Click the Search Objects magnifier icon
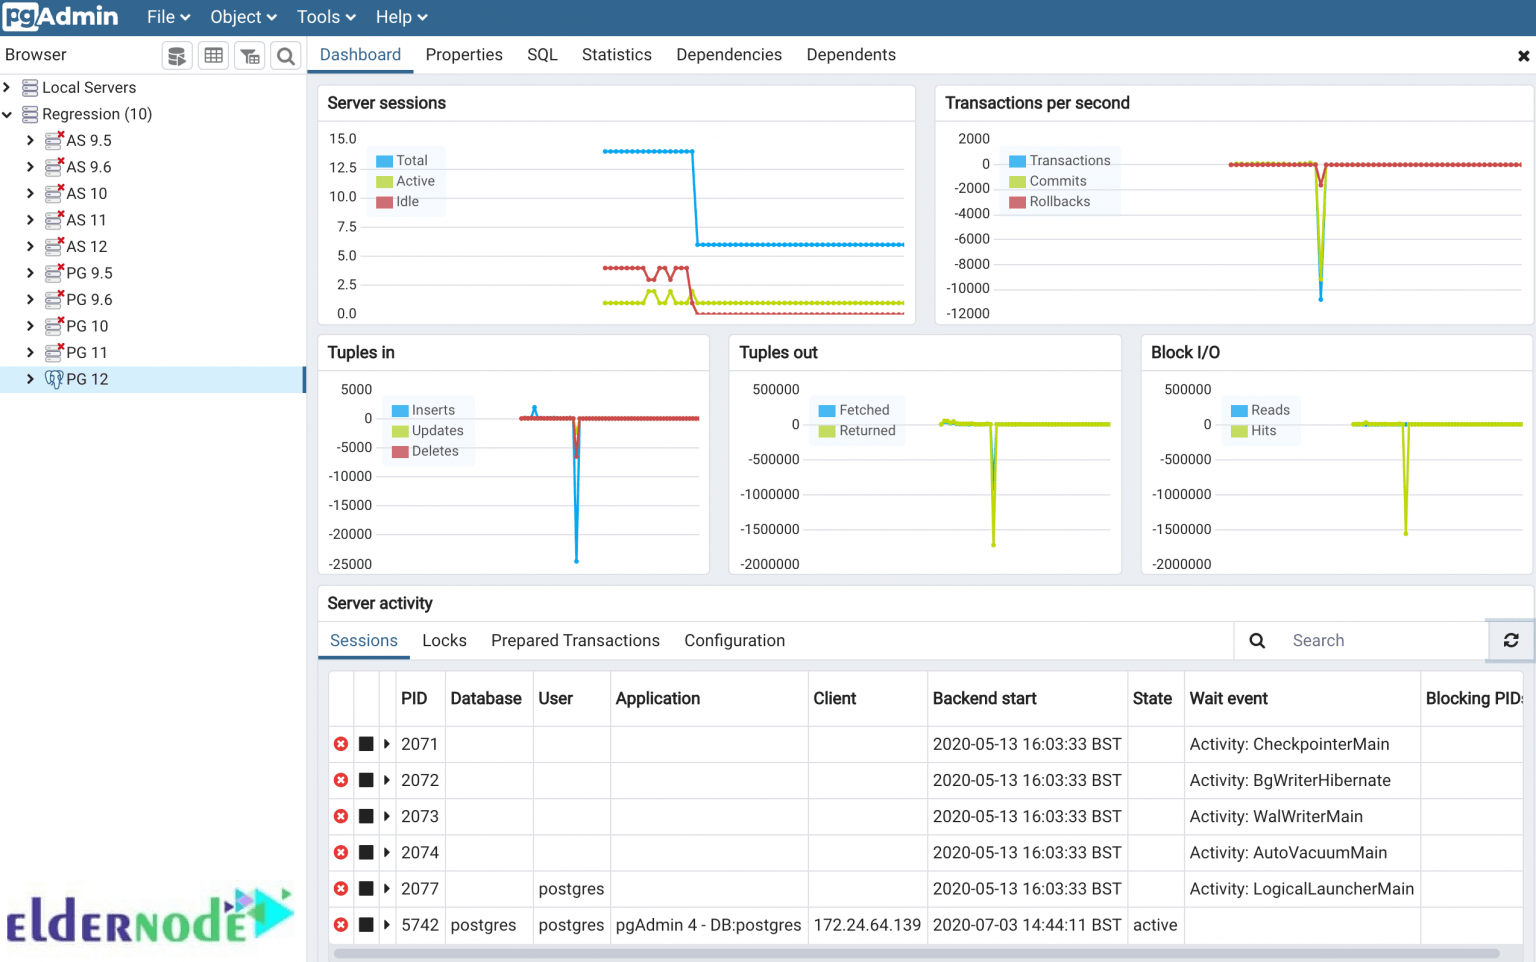 click(286, 56)
